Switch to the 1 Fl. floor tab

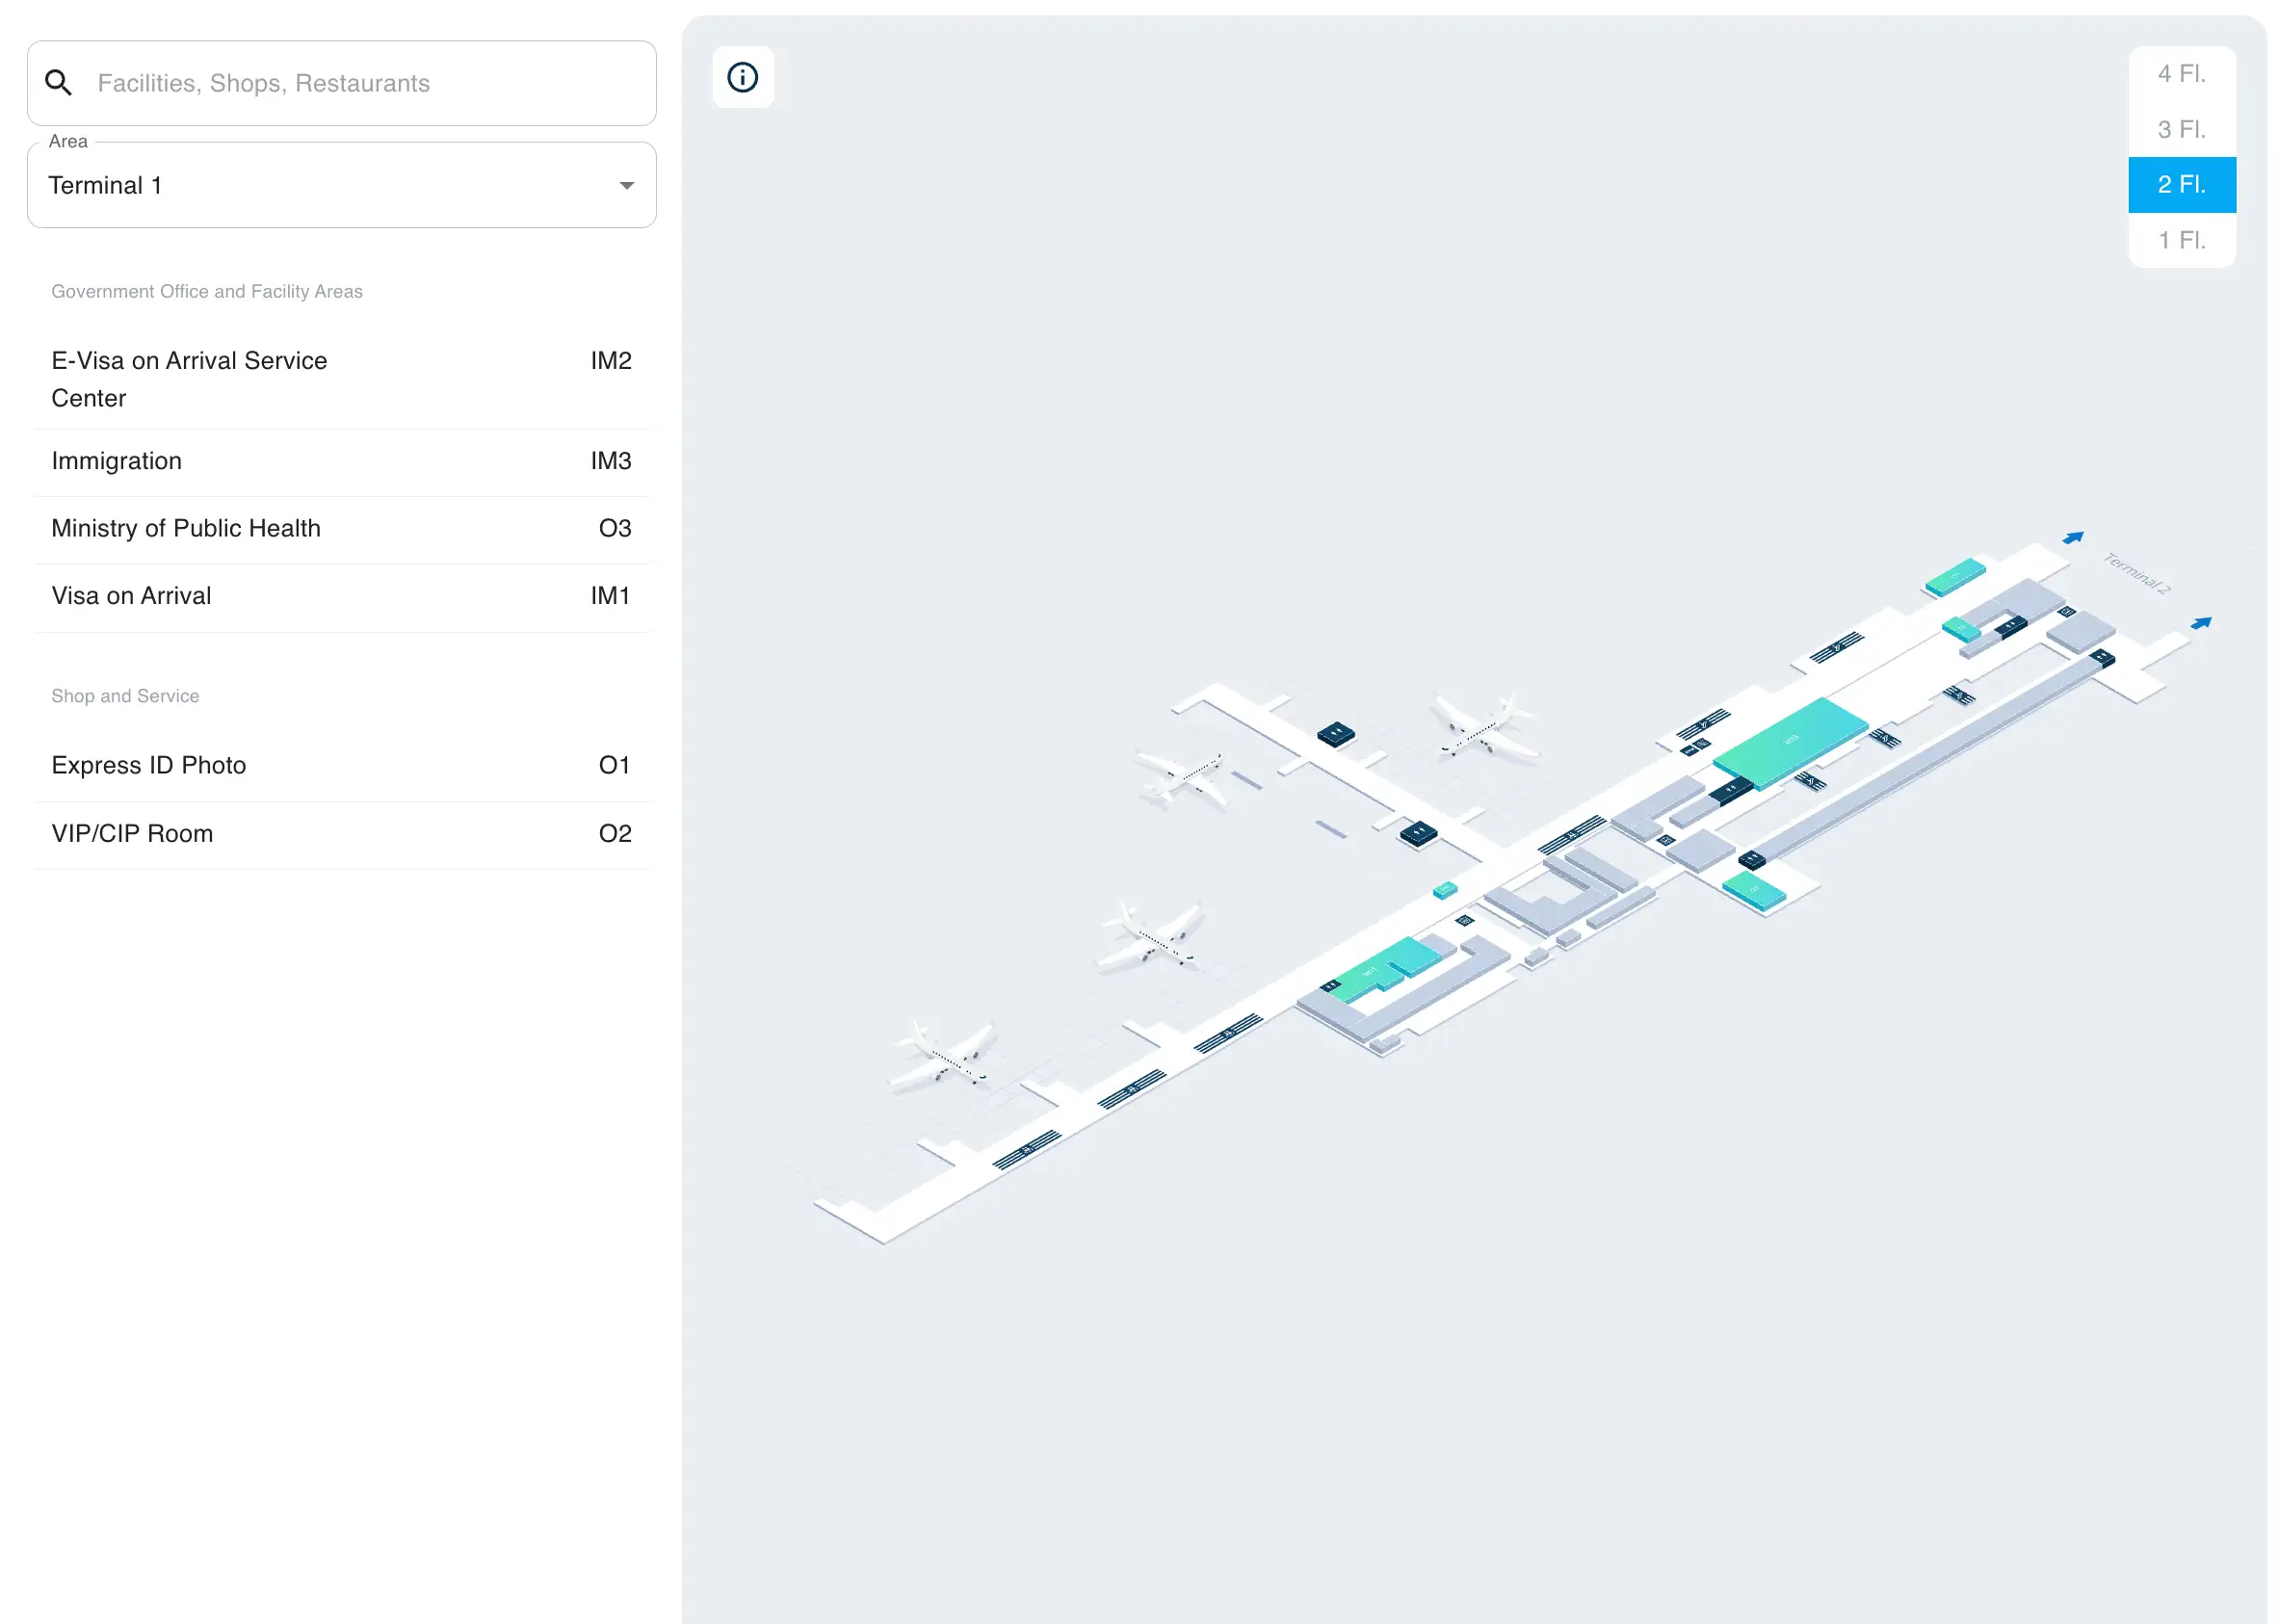point(2180,240)
